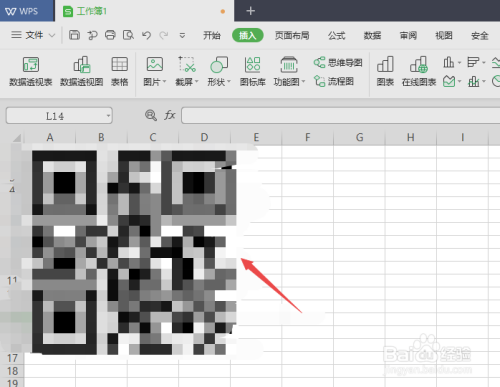The width and height of the screenshot is (500, 387).
Task: Select row 18 header
Action: [x=12, y=371]
